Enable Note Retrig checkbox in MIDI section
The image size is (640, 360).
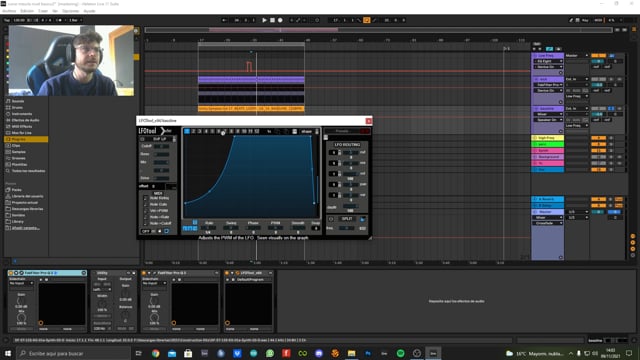click(x=145, y=198)
